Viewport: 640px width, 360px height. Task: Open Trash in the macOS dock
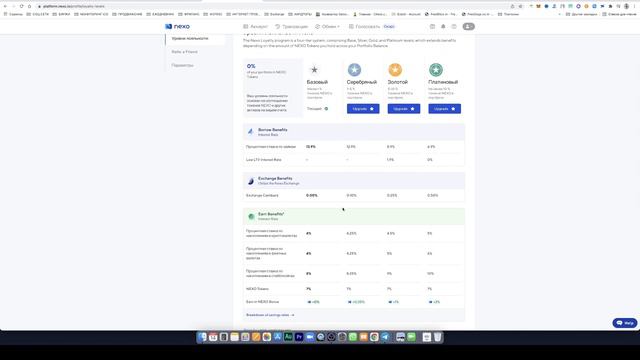(437, 337)
